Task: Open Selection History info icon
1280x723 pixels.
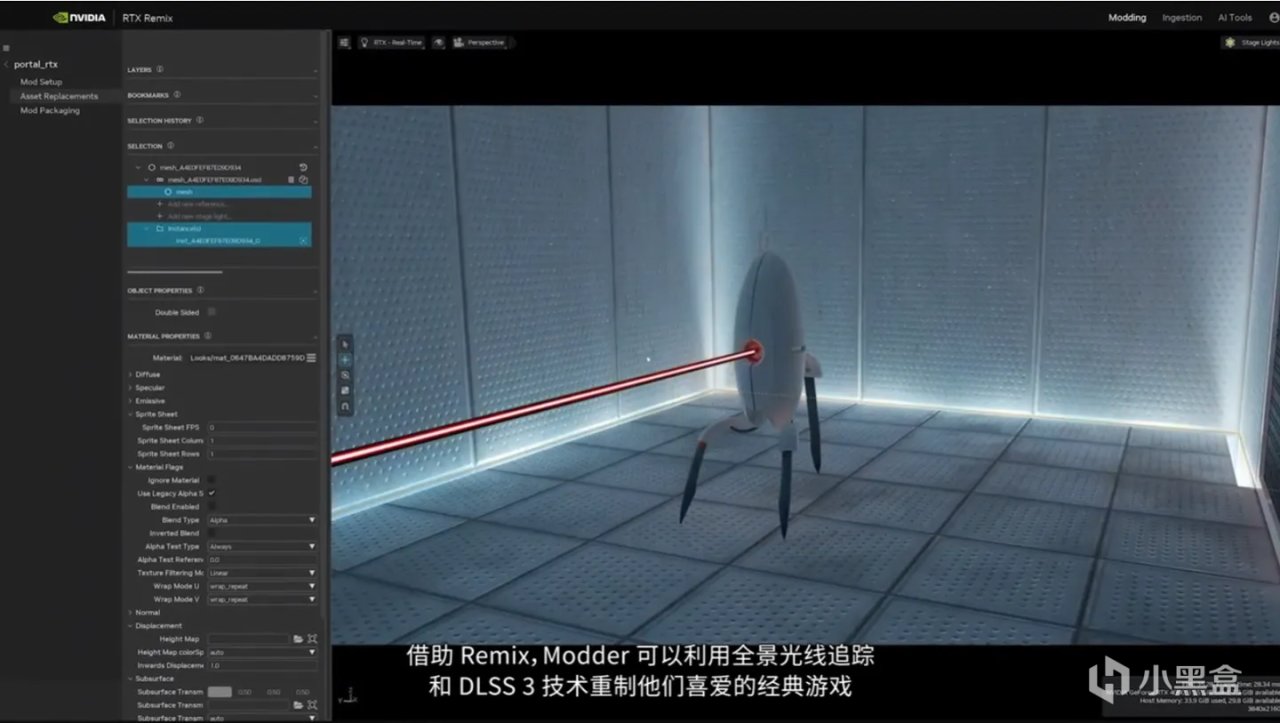Action: pos(200,120)
